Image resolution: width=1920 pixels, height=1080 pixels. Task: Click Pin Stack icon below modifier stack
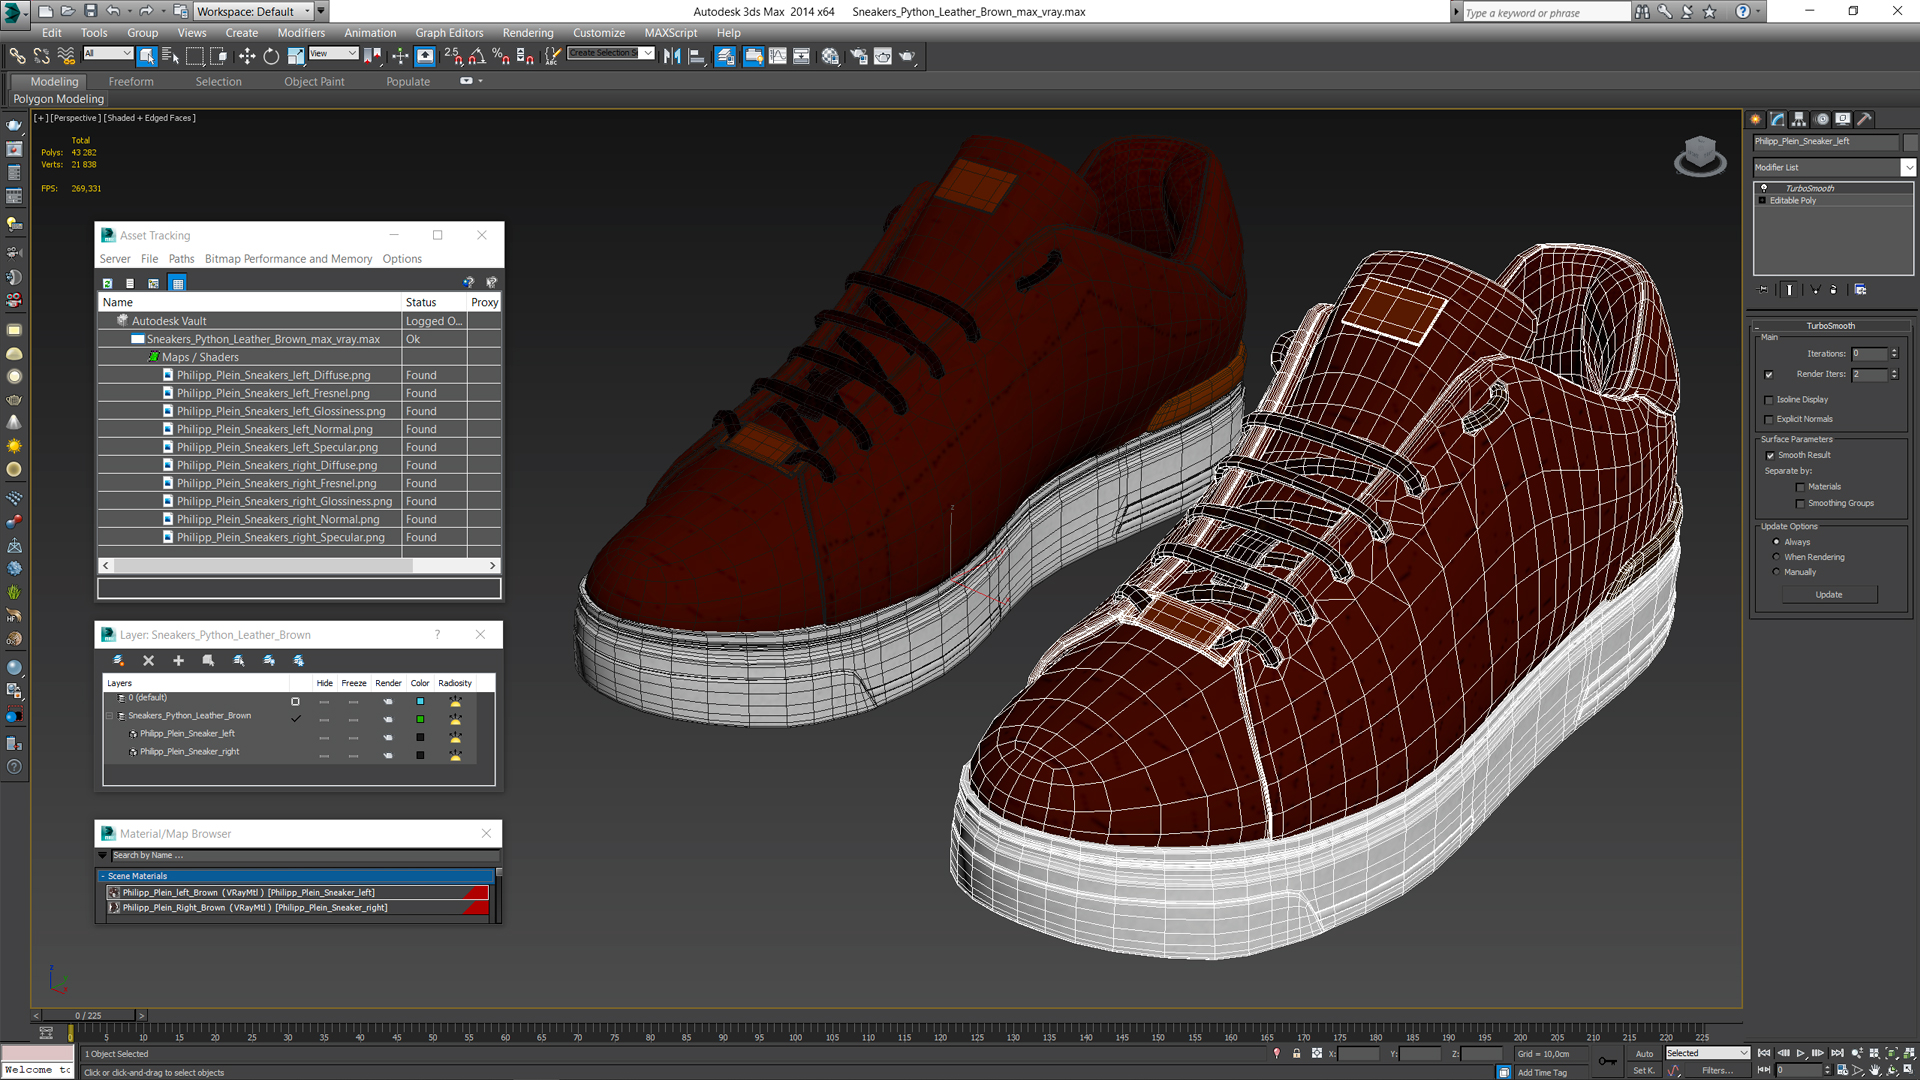click(1763, 290)
